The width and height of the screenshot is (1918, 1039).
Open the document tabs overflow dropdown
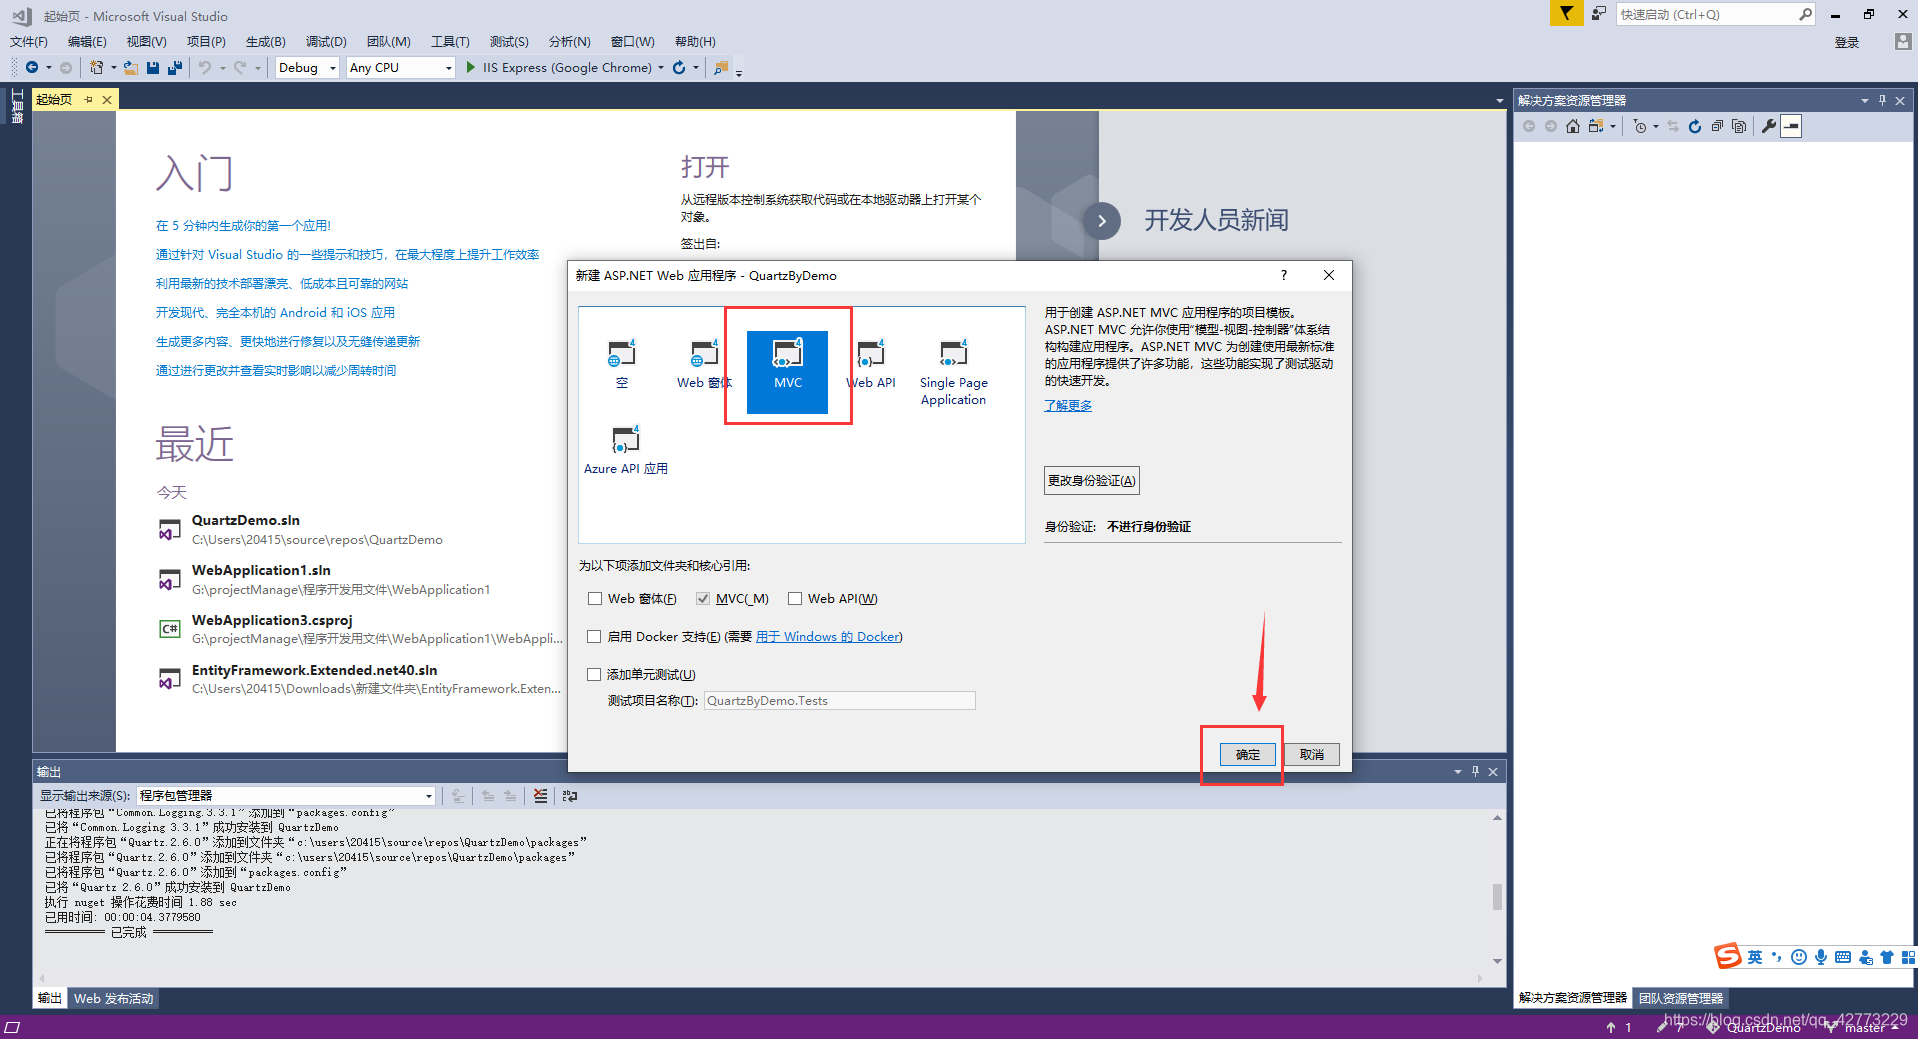tap(1499, 100)
